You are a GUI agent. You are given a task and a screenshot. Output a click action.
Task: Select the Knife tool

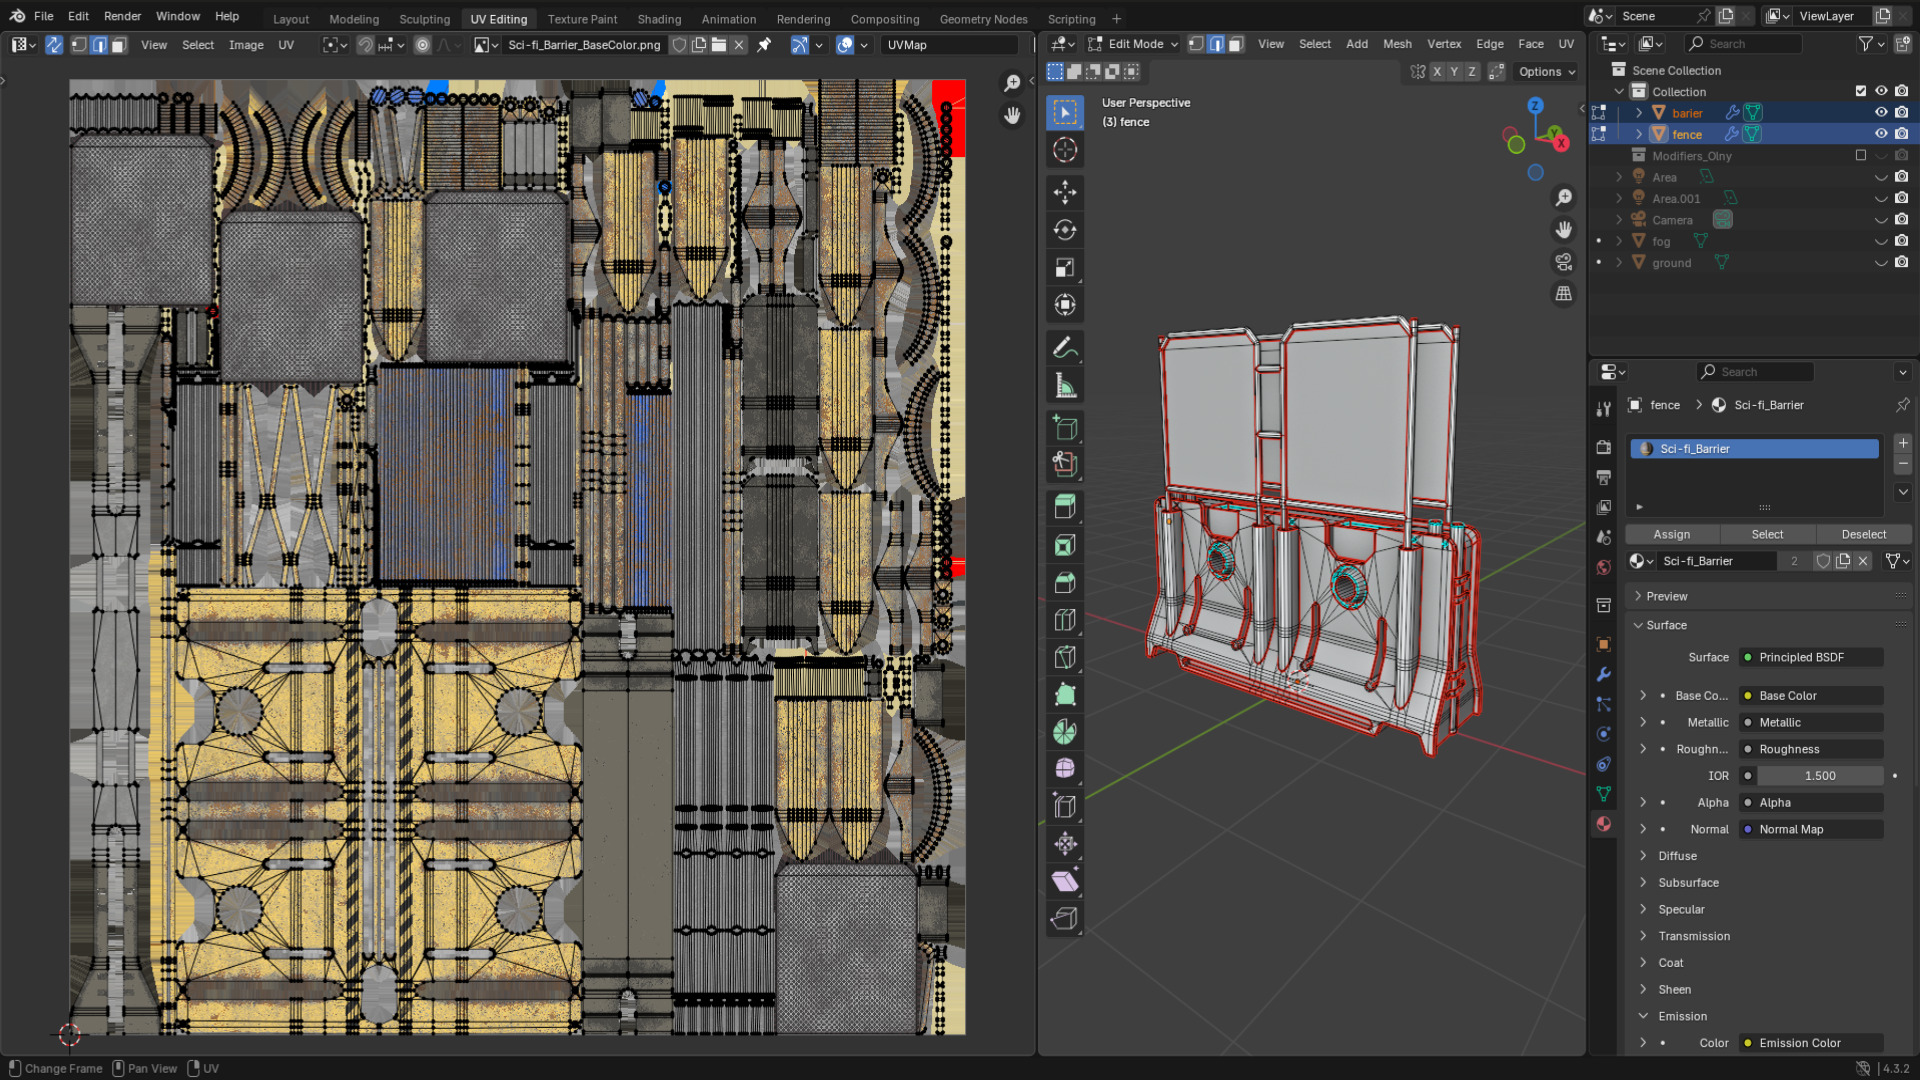tap(1065, 657)
